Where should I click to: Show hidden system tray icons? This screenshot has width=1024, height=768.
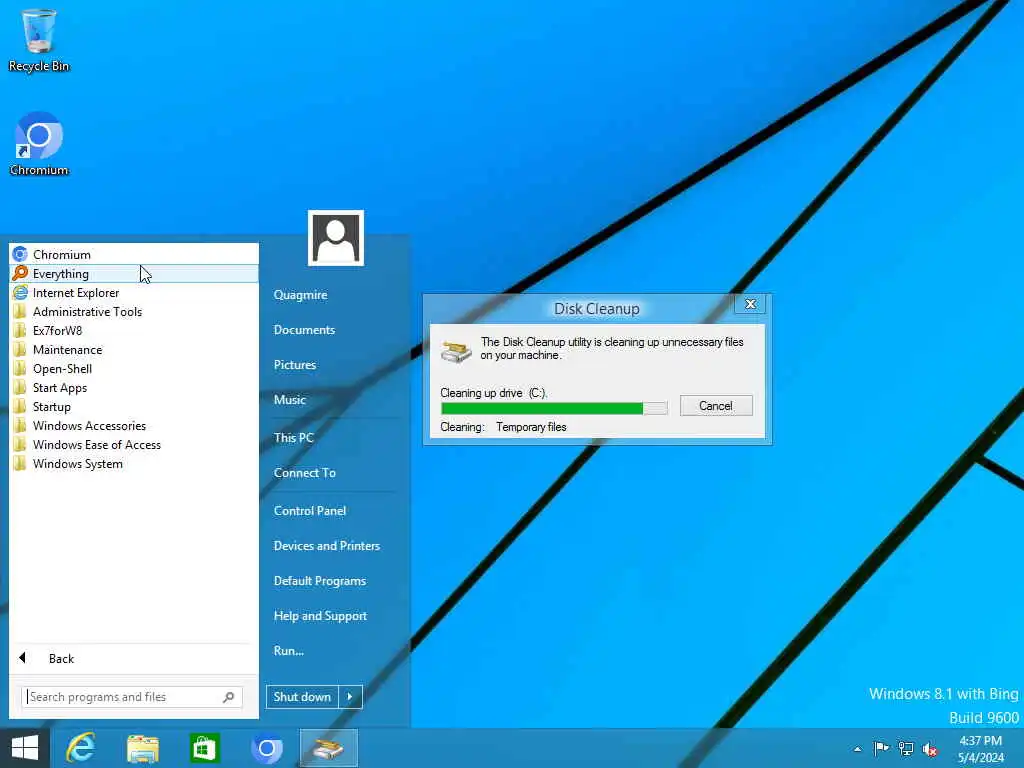pos(857,749)
